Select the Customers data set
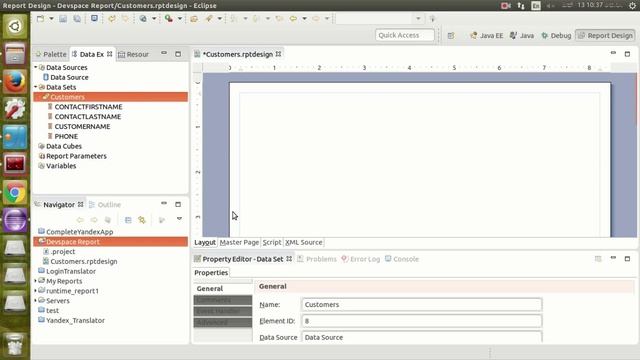This screenshot has height=360, width=640. click(111, 97)
